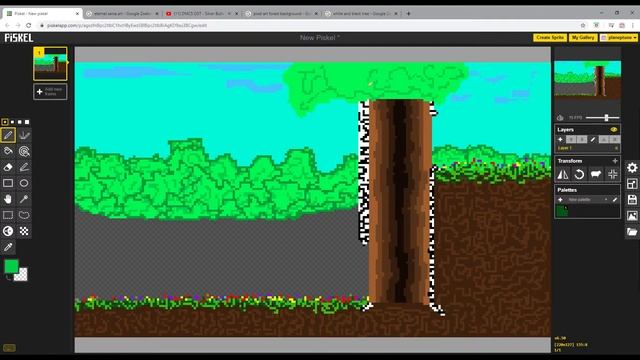Select the Move hand tool

click(x=8, y=199)
